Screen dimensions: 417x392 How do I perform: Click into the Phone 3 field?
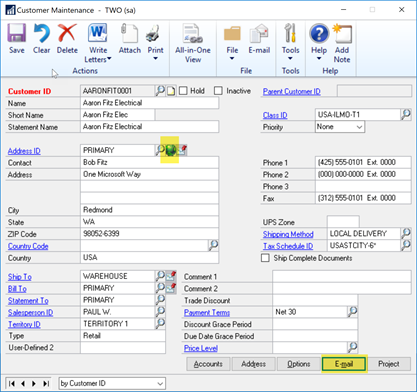coord(363,186)
